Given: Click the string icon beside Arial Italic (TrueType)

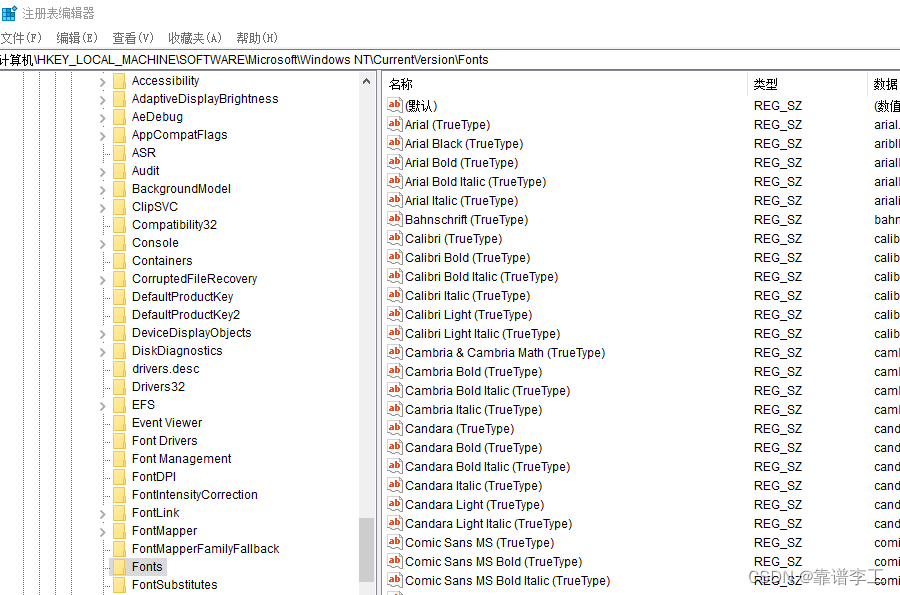Looking at the screenshot, I should tap(394, 200).
